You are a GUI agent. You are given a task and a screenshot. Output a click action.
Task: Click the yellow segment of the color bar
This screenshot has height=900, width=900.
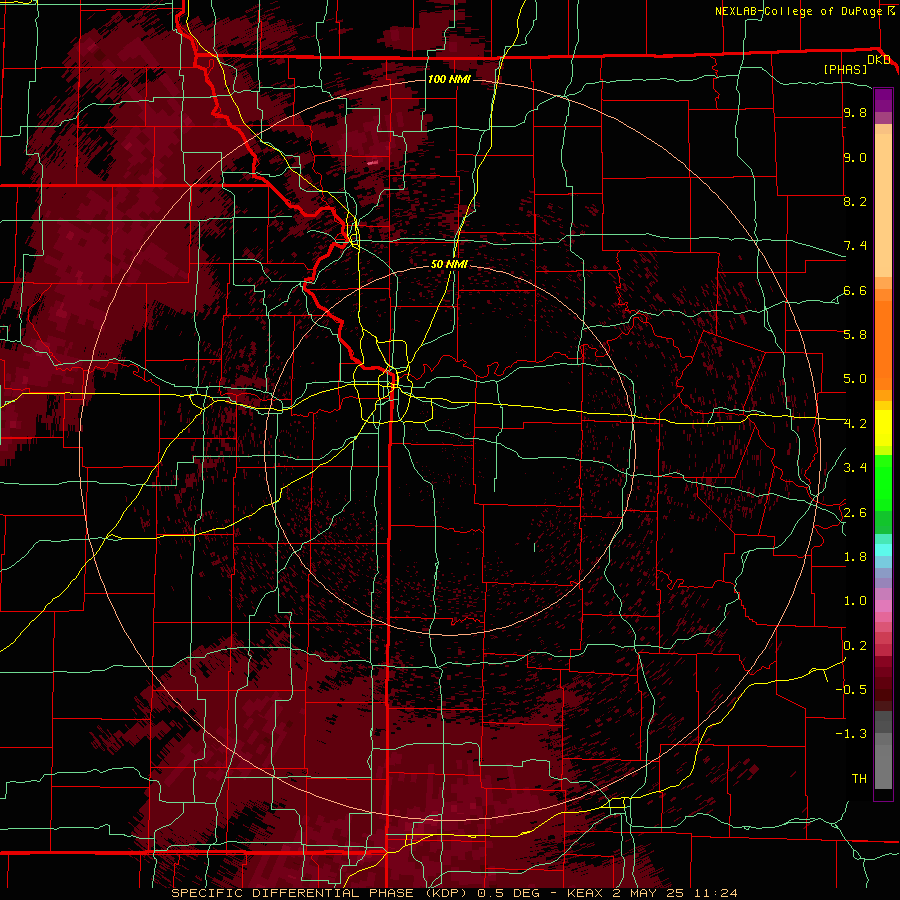pos(883,428)
